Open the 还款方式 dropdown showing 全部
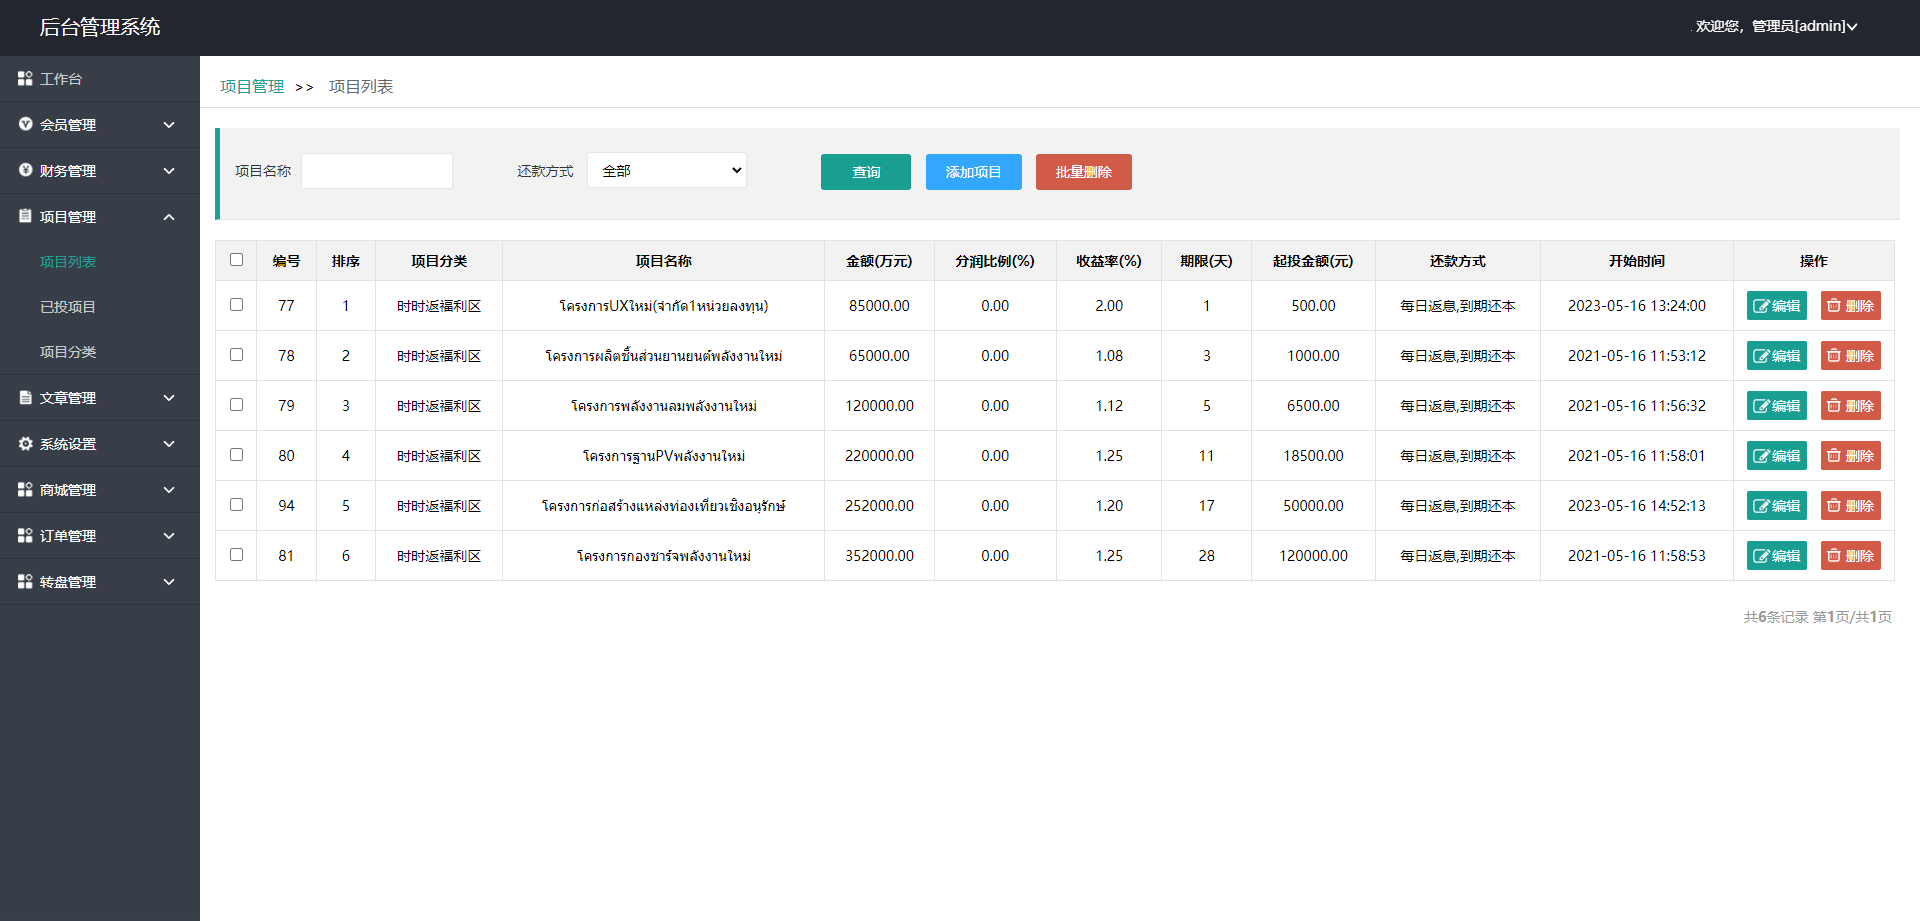 667,171
